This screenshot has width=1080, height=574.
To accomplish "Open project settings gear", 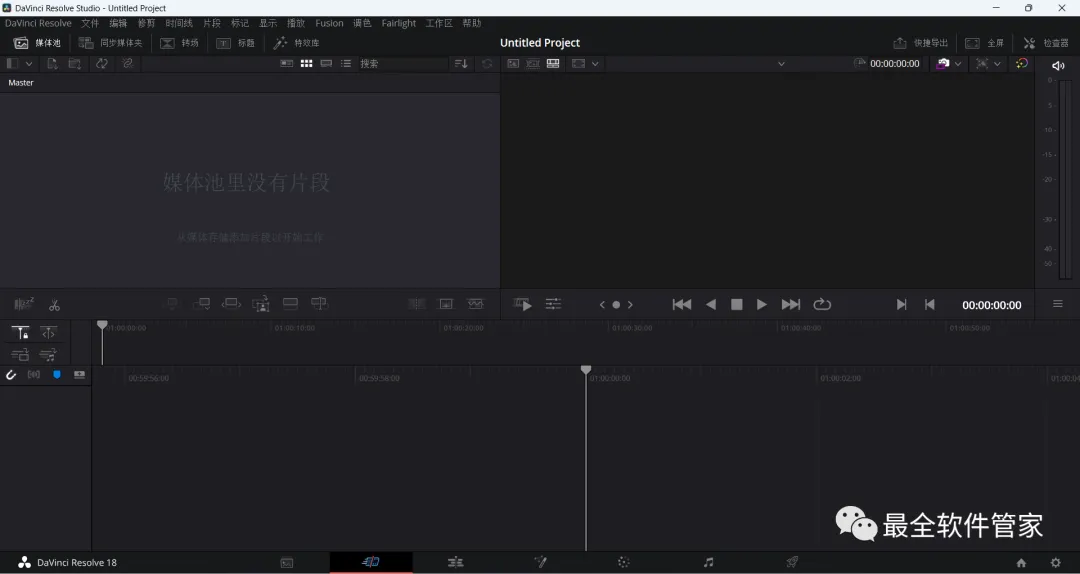I will click(1055, 563).
